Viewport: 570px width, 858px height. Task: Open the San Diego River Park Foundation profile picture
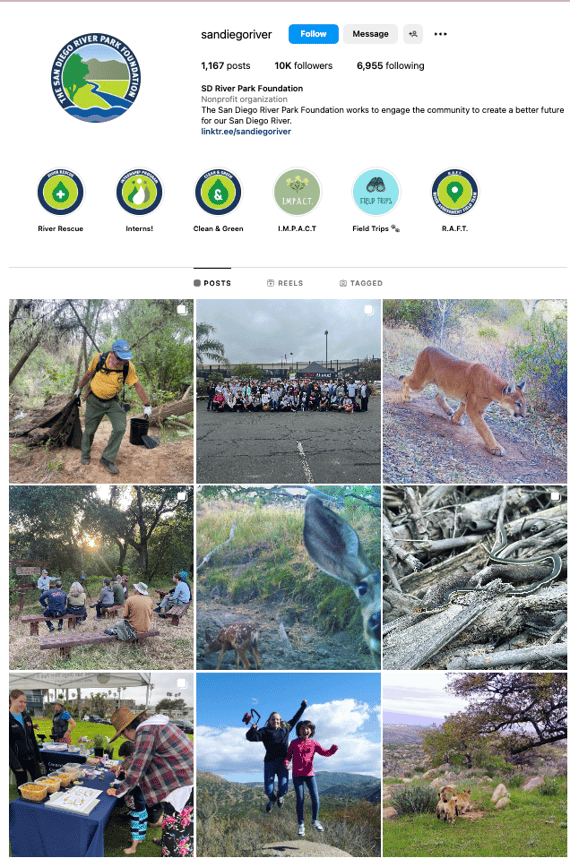click(96, 77)
